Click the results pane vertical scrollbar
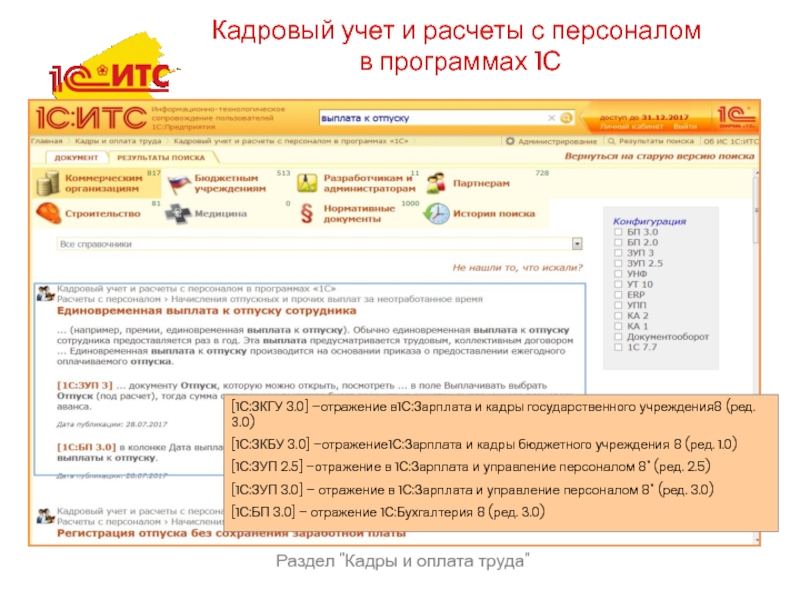 point(757,211)
